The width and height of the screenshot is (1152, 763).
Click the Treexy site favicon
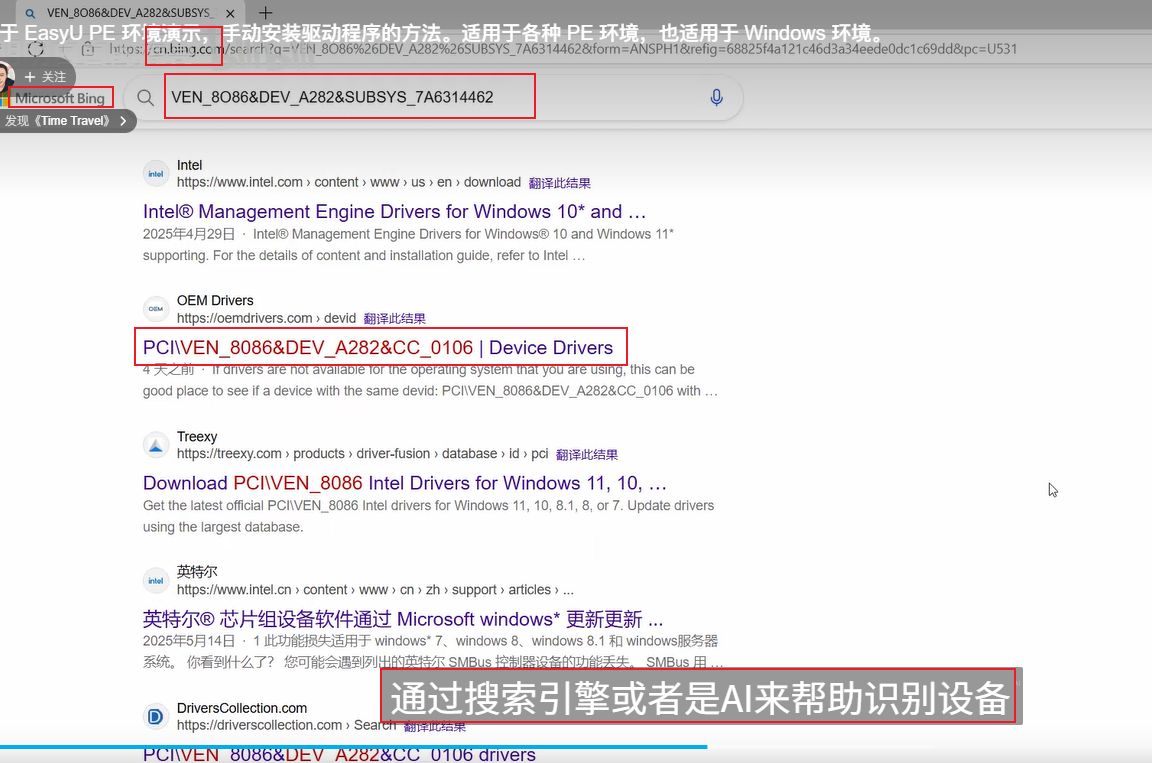[x=156, y=445]
